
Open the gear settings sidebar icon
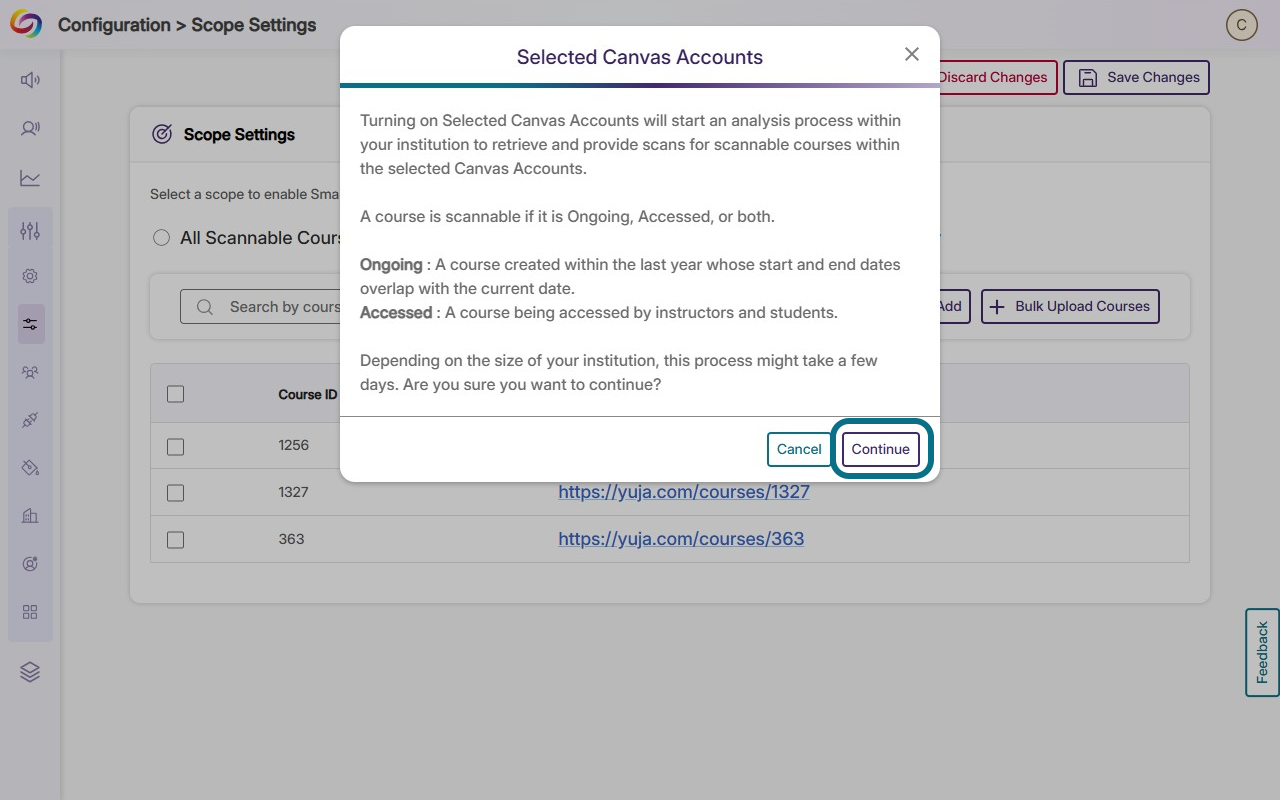click(30, 276)
